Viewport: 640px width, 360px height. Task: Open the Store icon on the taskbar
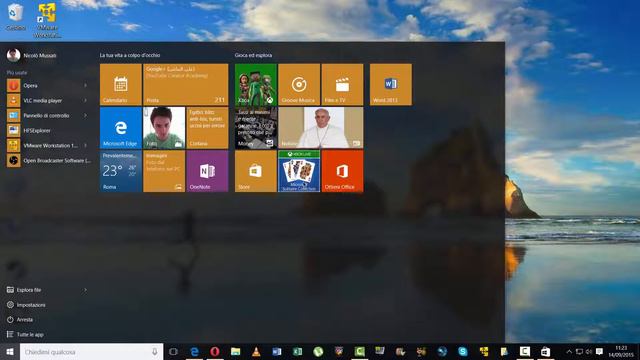click(545, 351)
